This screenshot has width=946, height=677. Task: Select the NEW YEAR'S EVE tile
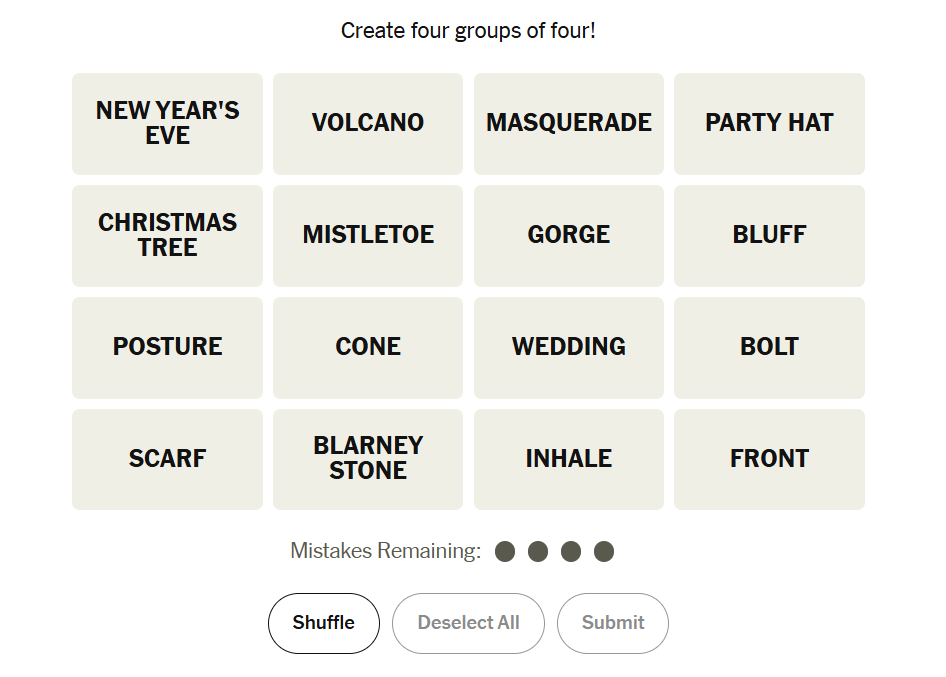tap(167, 123)
